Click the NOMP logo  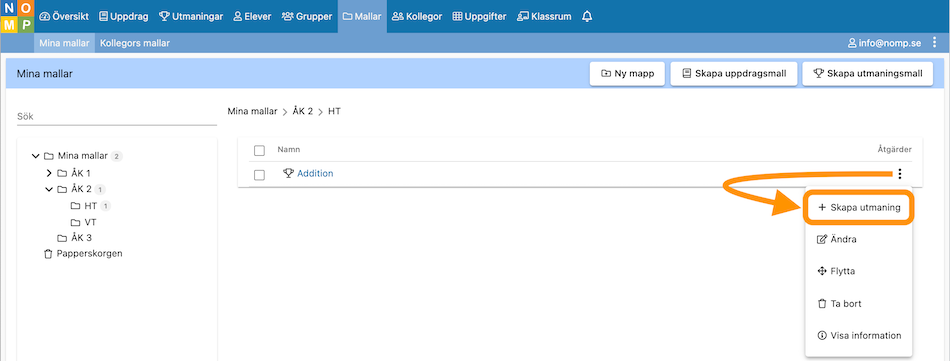point(17,17)
